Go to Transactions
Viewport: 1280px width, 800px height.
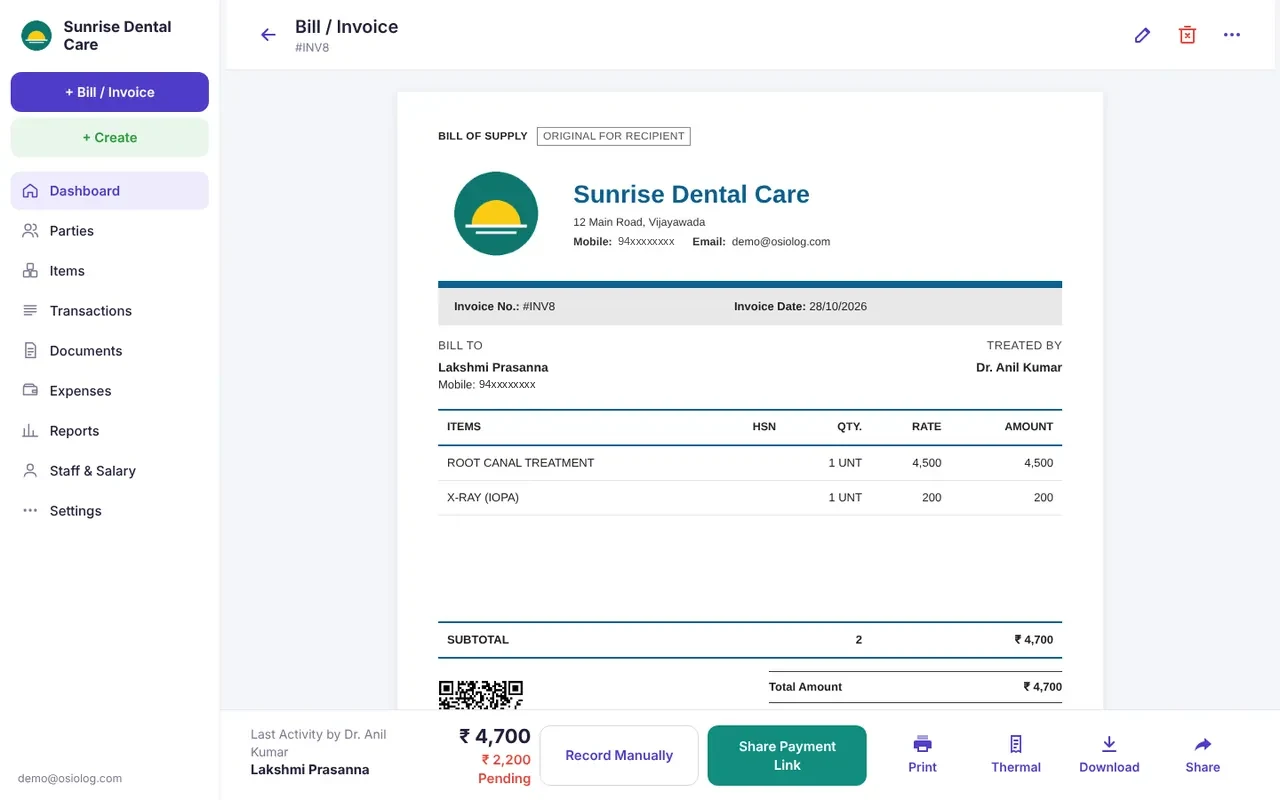click(110, 311)
